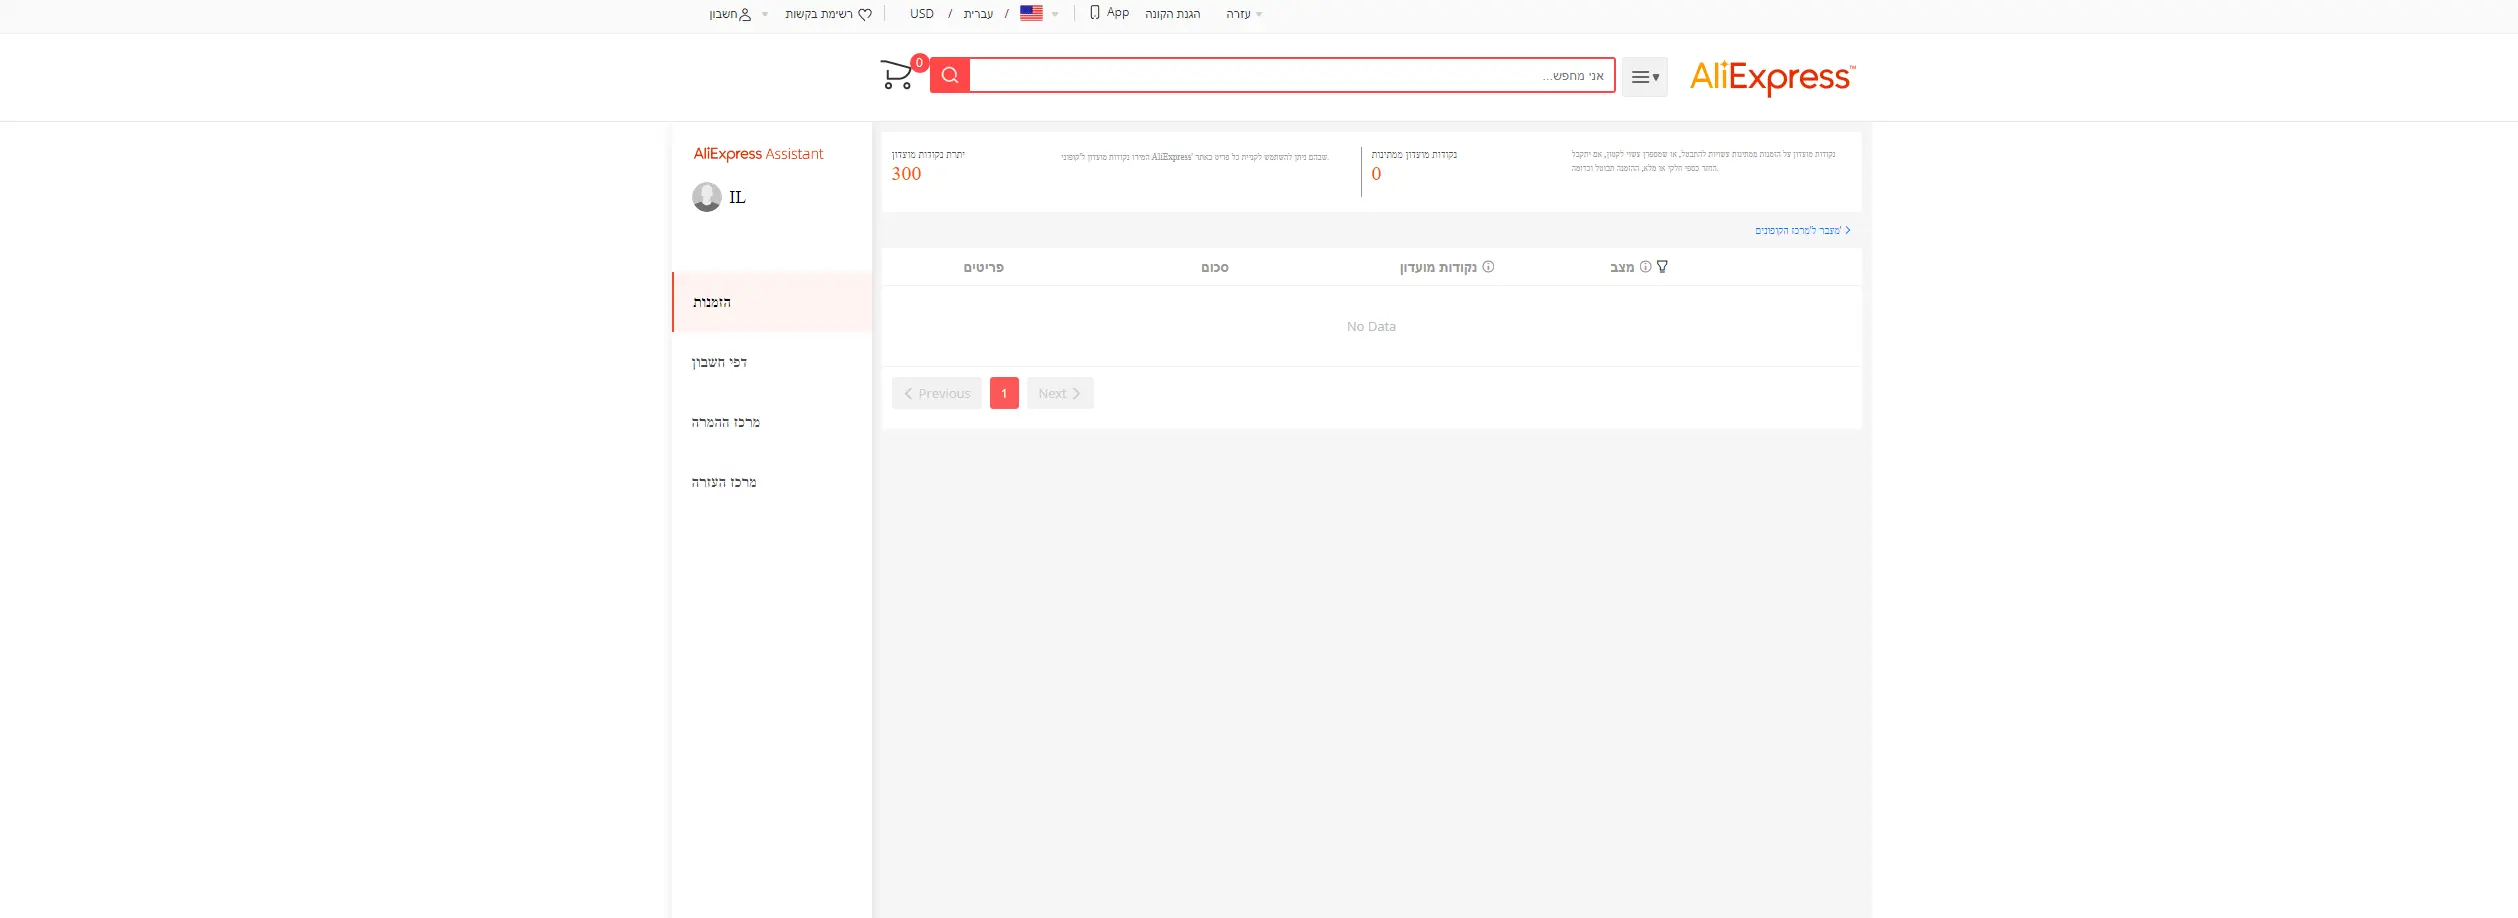Click the USD currency label

tap(922, 14)
